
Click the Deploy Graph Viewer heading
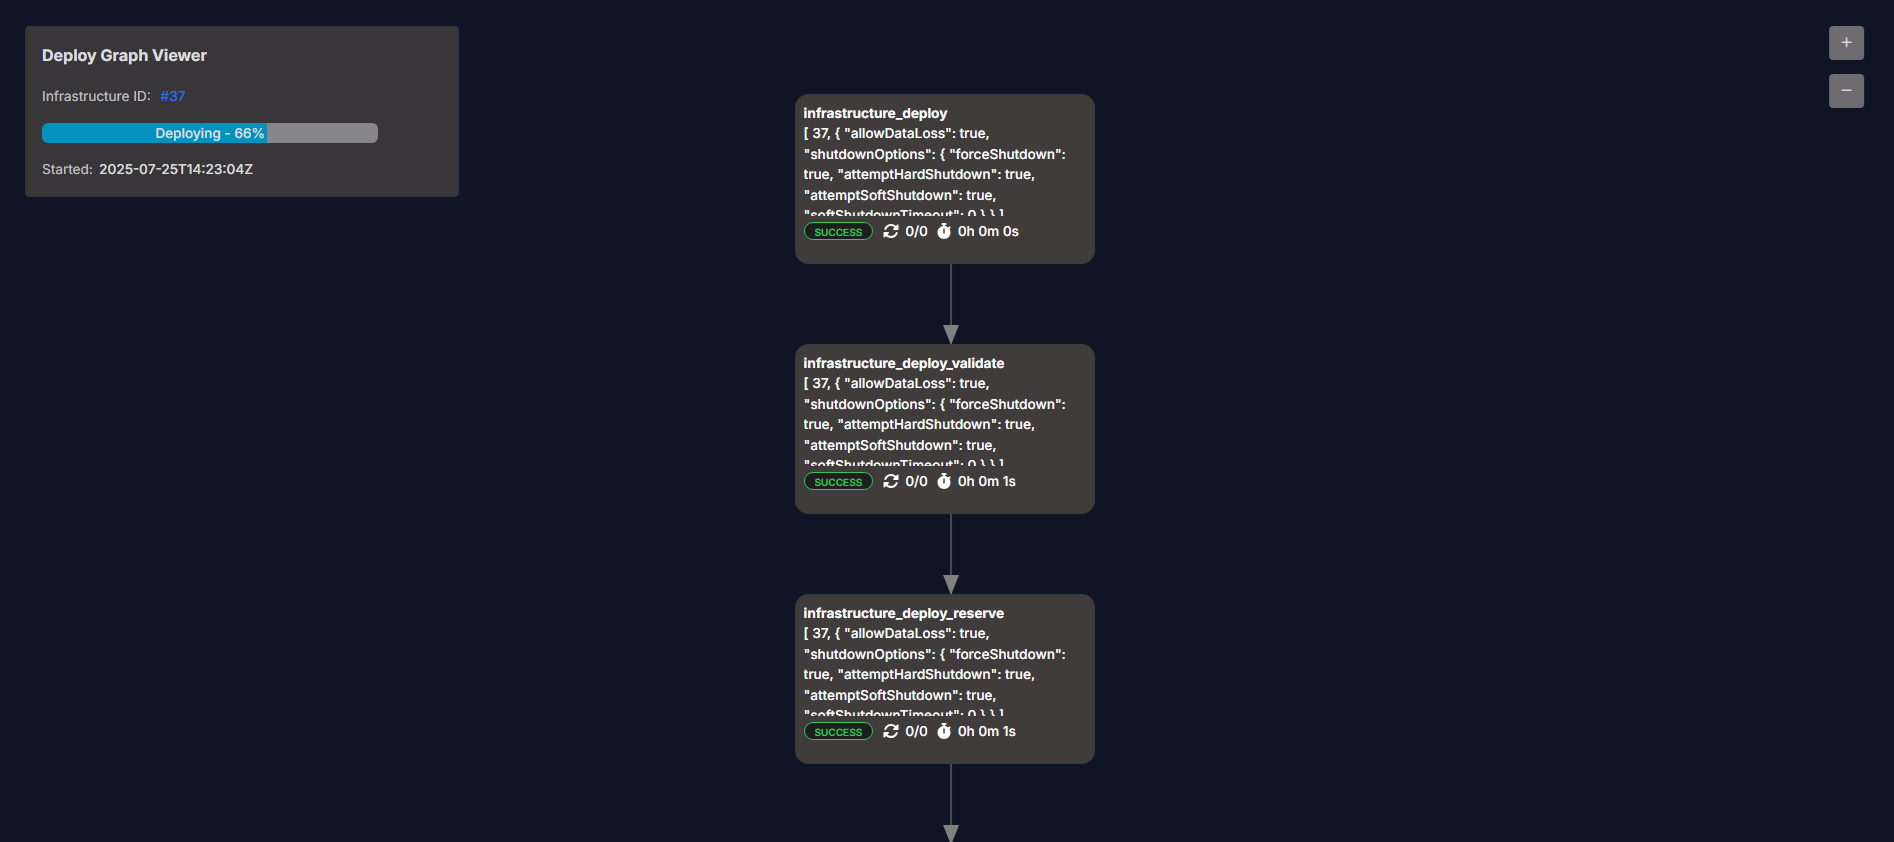tap(124, 56)
